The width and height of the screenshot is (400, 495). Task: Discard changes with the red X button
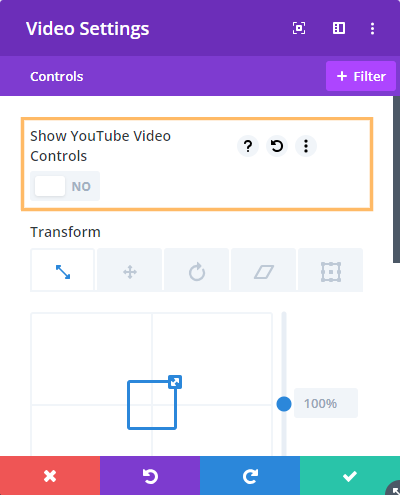pyautogui.click(x=50, y=476)
